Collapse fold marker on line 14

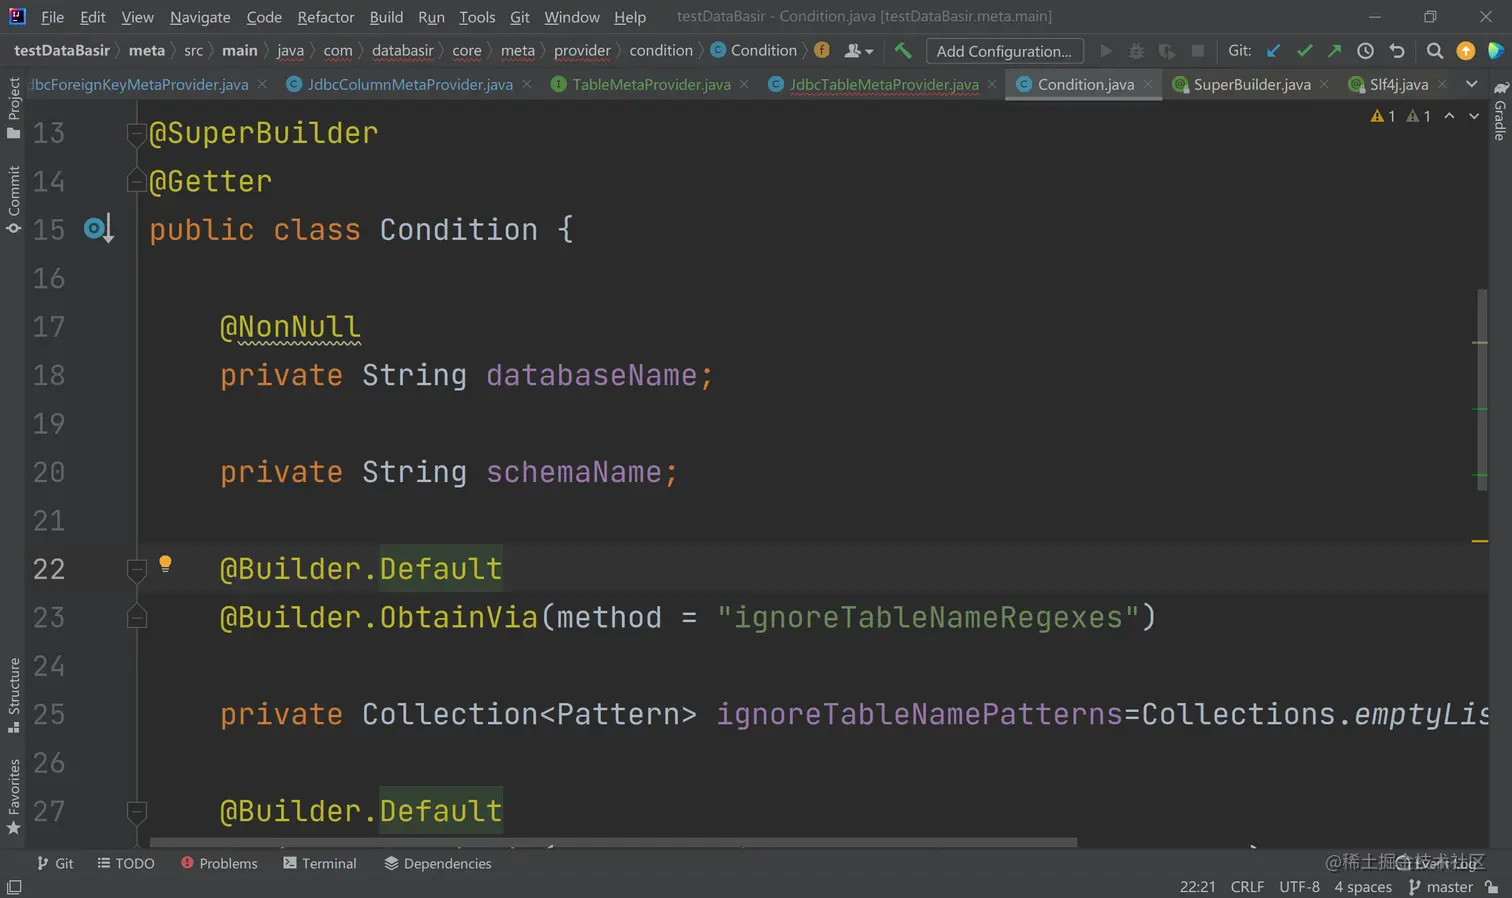[137, 181]
